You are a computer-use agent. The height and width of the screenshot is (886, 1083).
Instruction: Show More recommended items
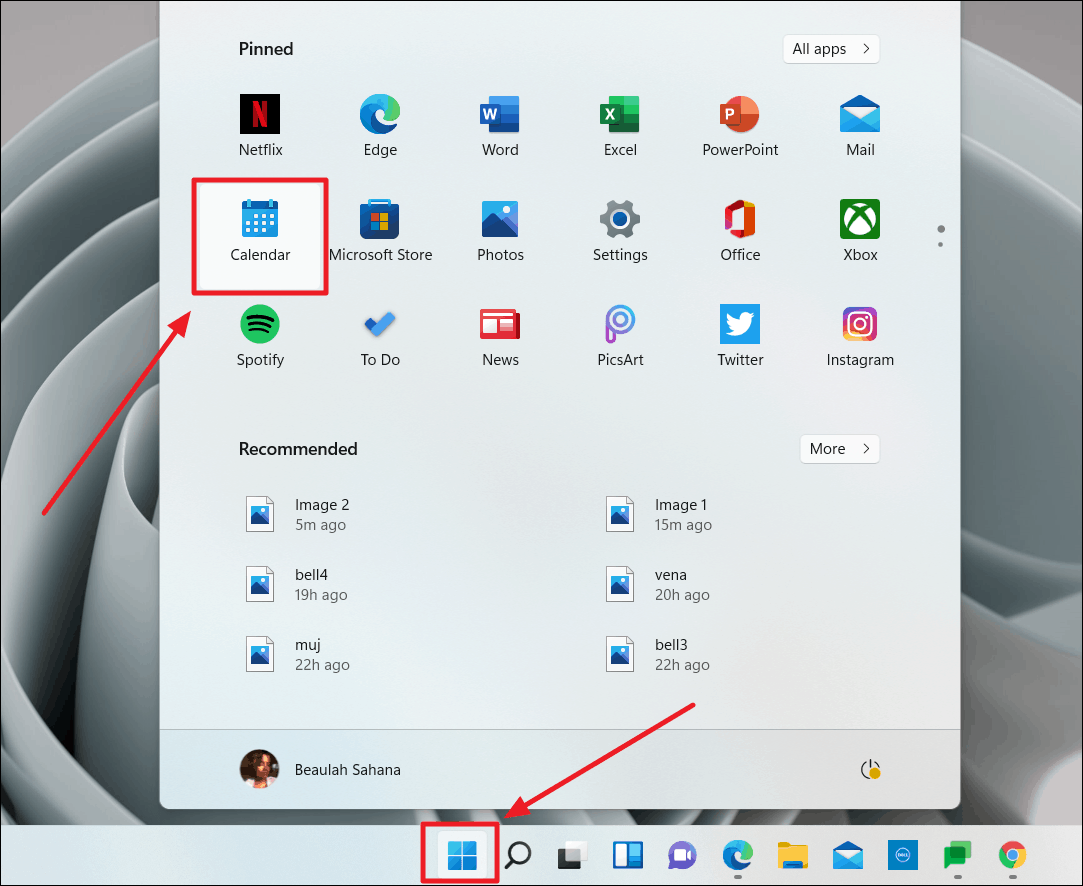(x=839, y=449)
